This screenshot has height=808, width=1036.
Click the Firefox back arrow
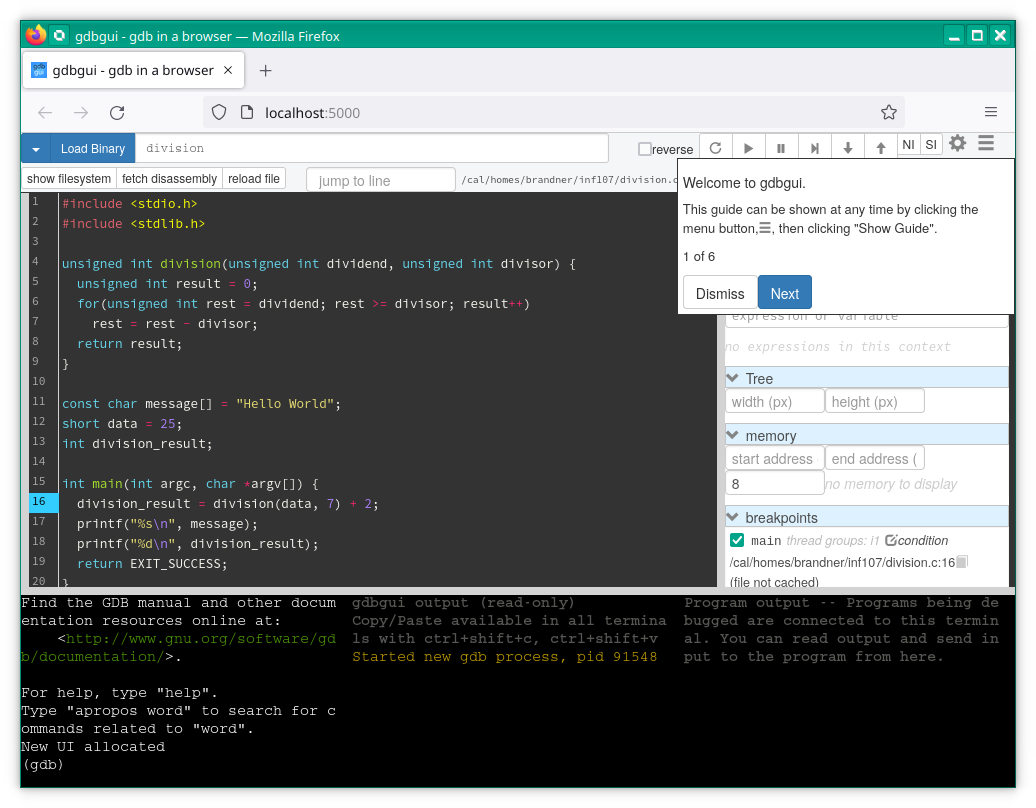tap(45, 113)
